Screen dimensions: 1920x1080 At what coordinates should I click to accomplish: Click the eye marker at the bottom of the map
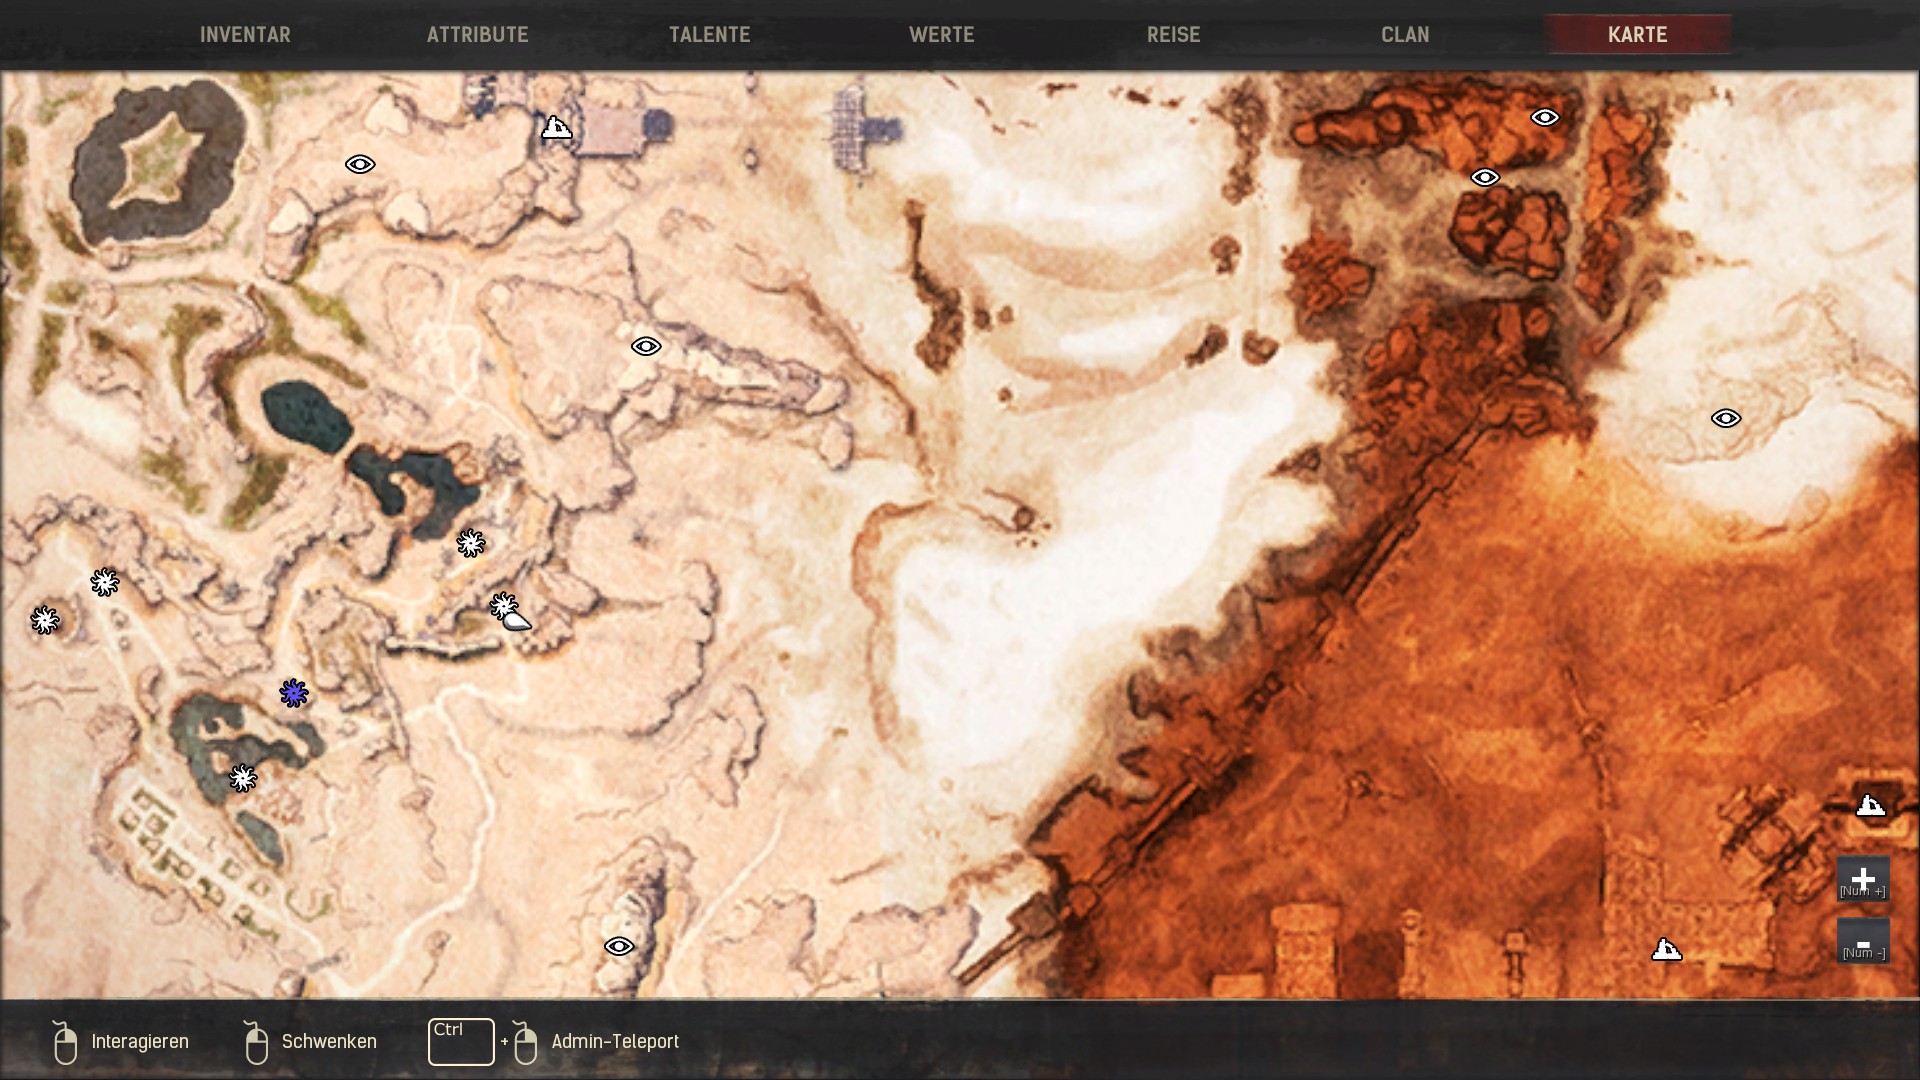coord(619,946)
